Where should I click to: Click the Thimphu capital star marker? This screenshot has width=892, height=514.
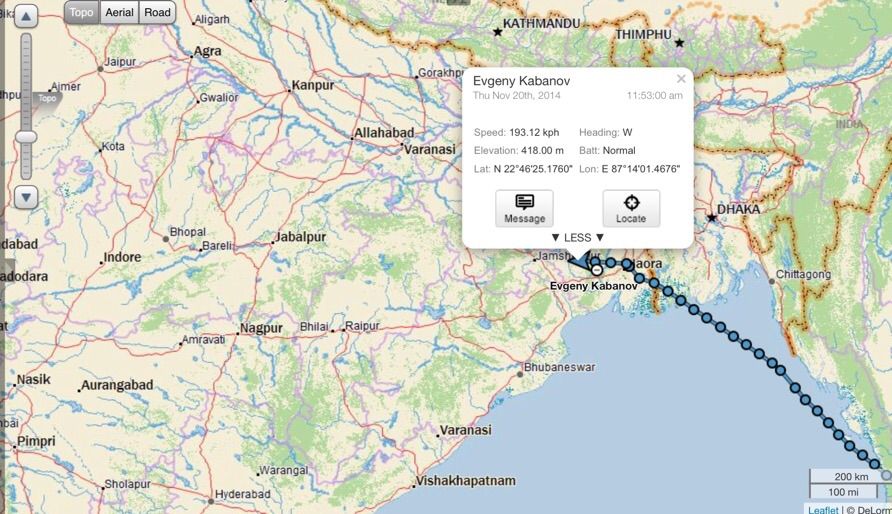coord(679,43)
